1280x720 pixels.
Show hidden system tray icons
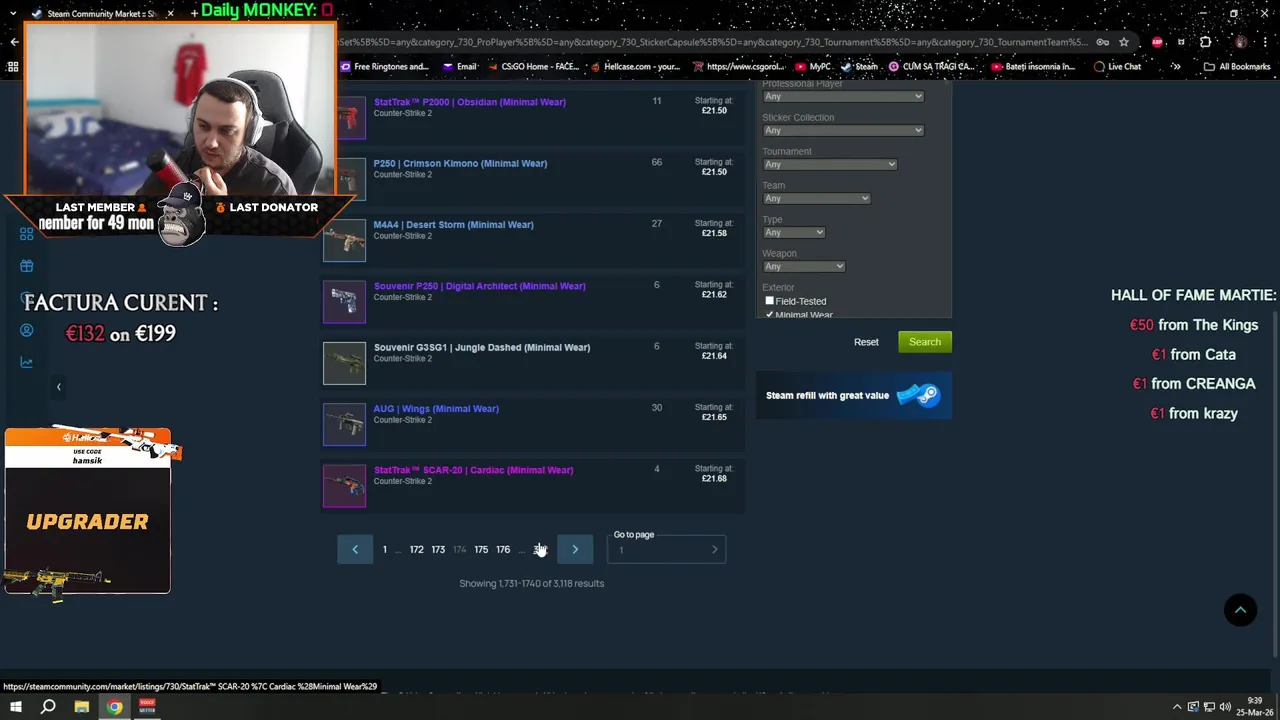1177,707
